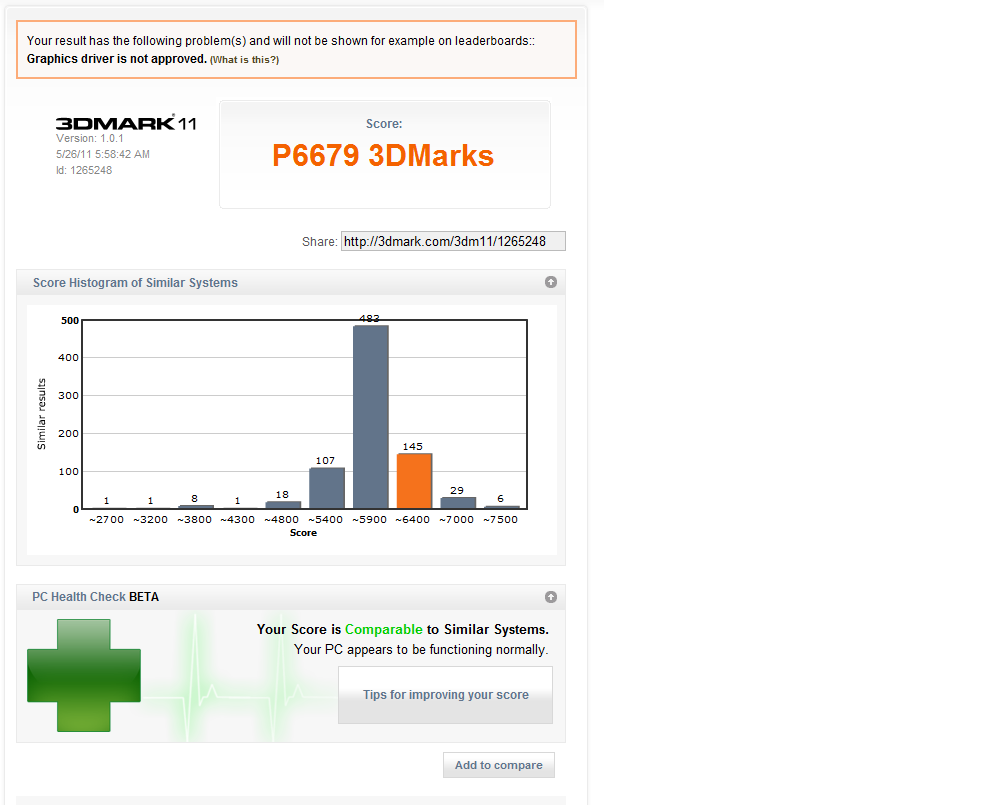Click the Add to compare button
Screen dimensions: 1008x805
[x=498, y=765]
